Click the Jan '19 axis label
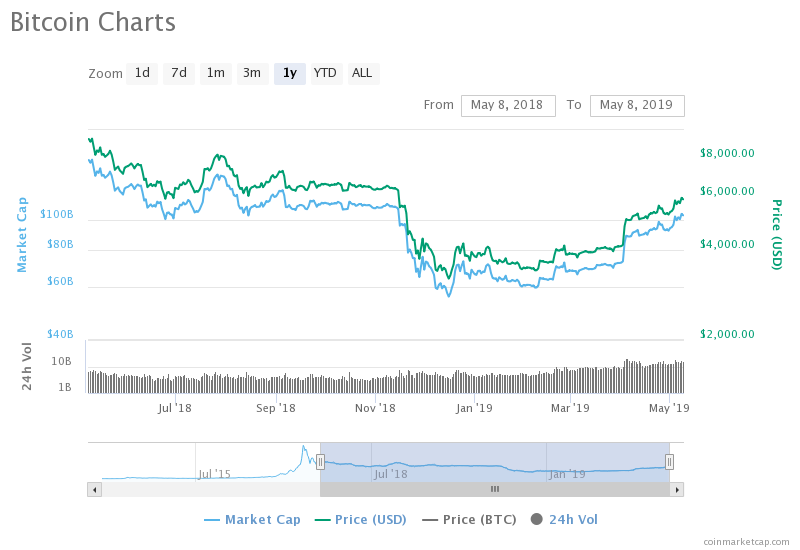This screenshot has width=800, height=550. click(x=474, y=408)
